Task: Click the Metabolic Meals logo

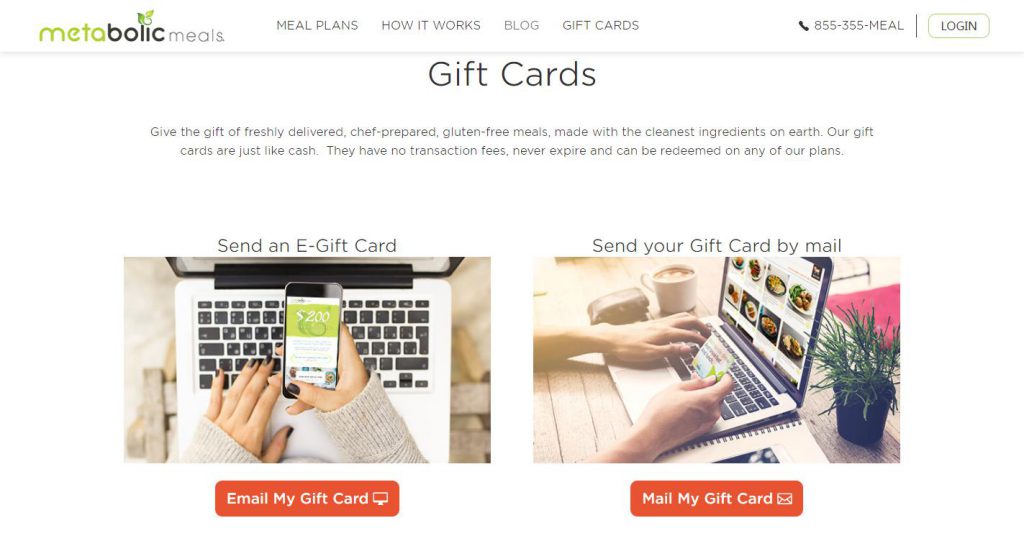Action: coord(131,27)
